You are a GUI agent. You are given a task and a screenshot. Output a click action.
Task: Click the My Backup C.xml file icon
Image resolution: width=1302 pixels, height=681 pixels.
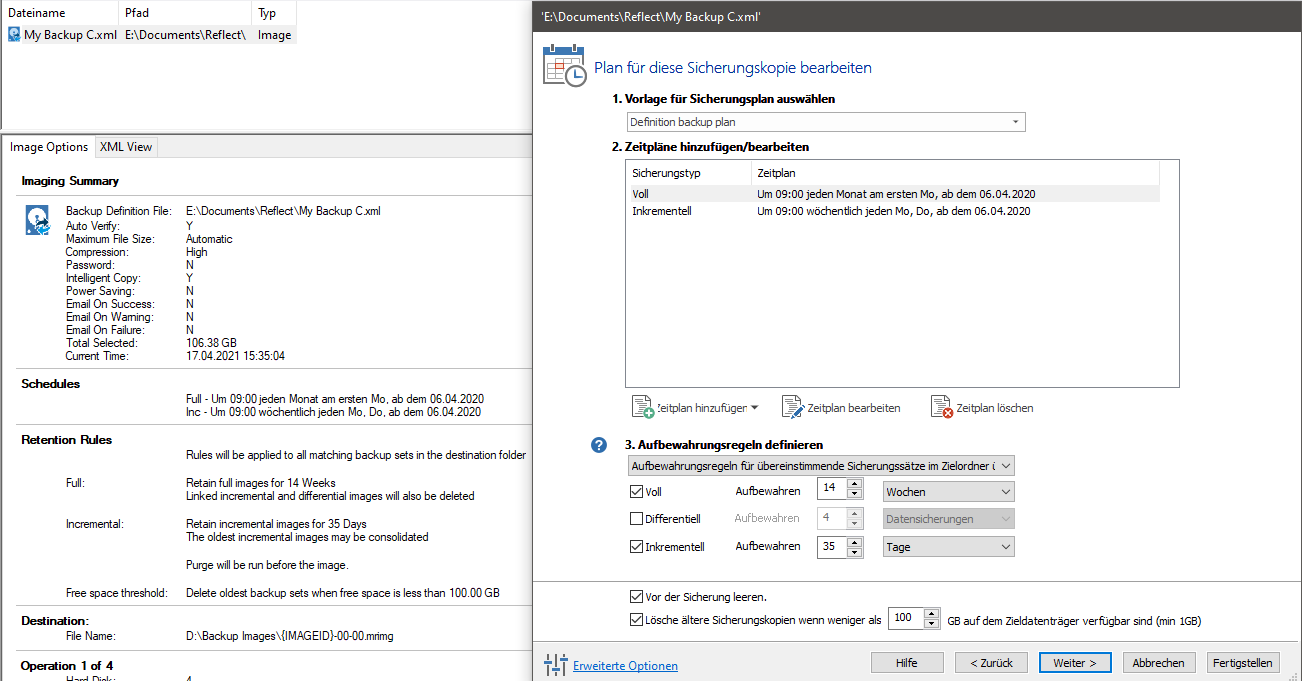pos(14,34)
